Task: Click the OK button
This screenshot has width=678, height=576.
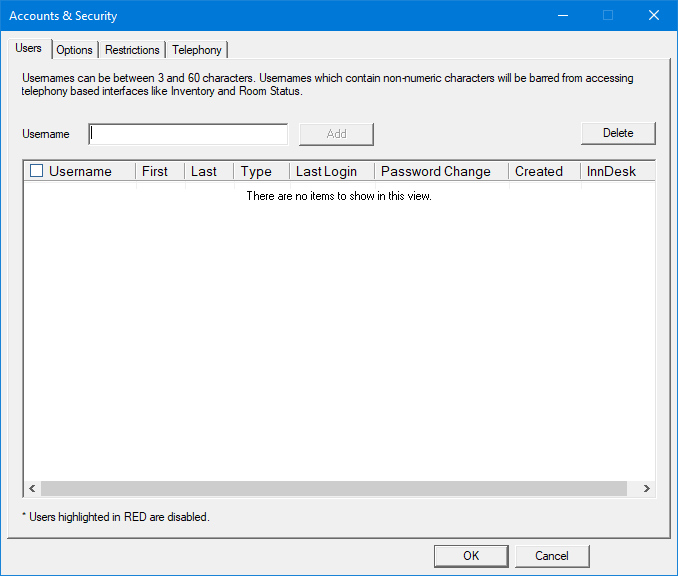Action: pyautogui.click(x=471, y=556)
